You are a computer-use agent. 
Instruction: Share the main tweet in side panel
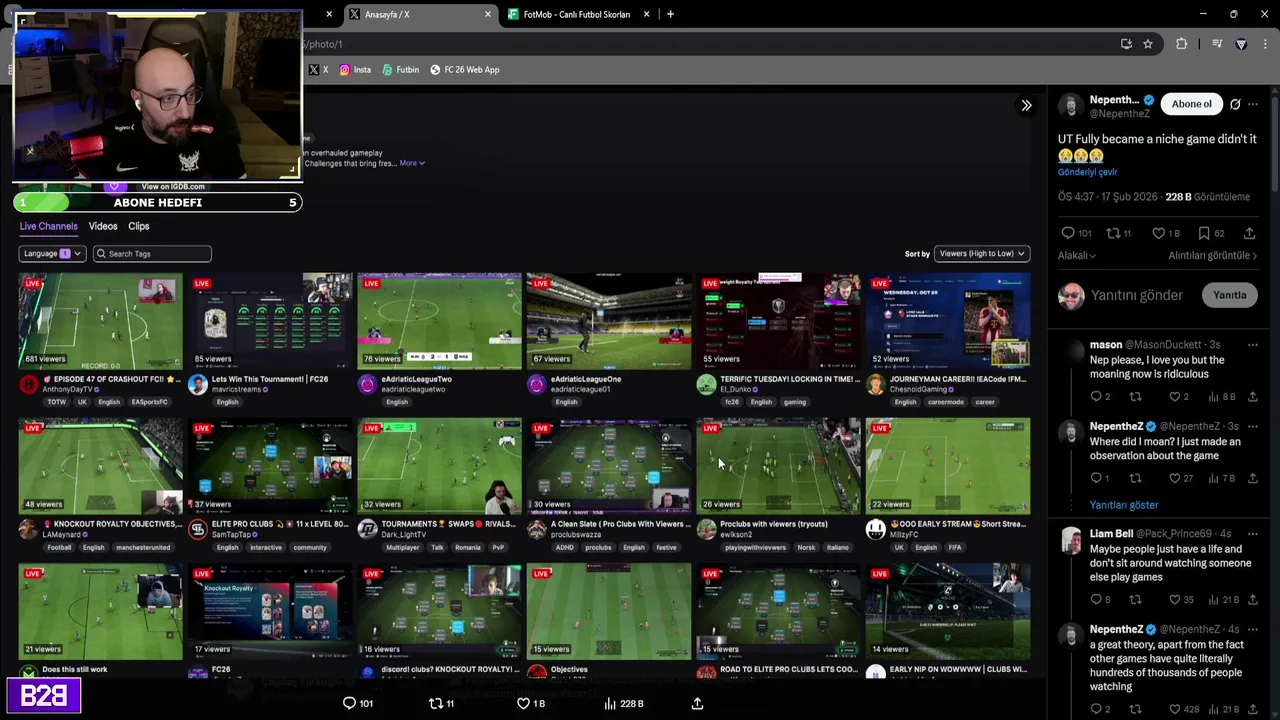1249,233
